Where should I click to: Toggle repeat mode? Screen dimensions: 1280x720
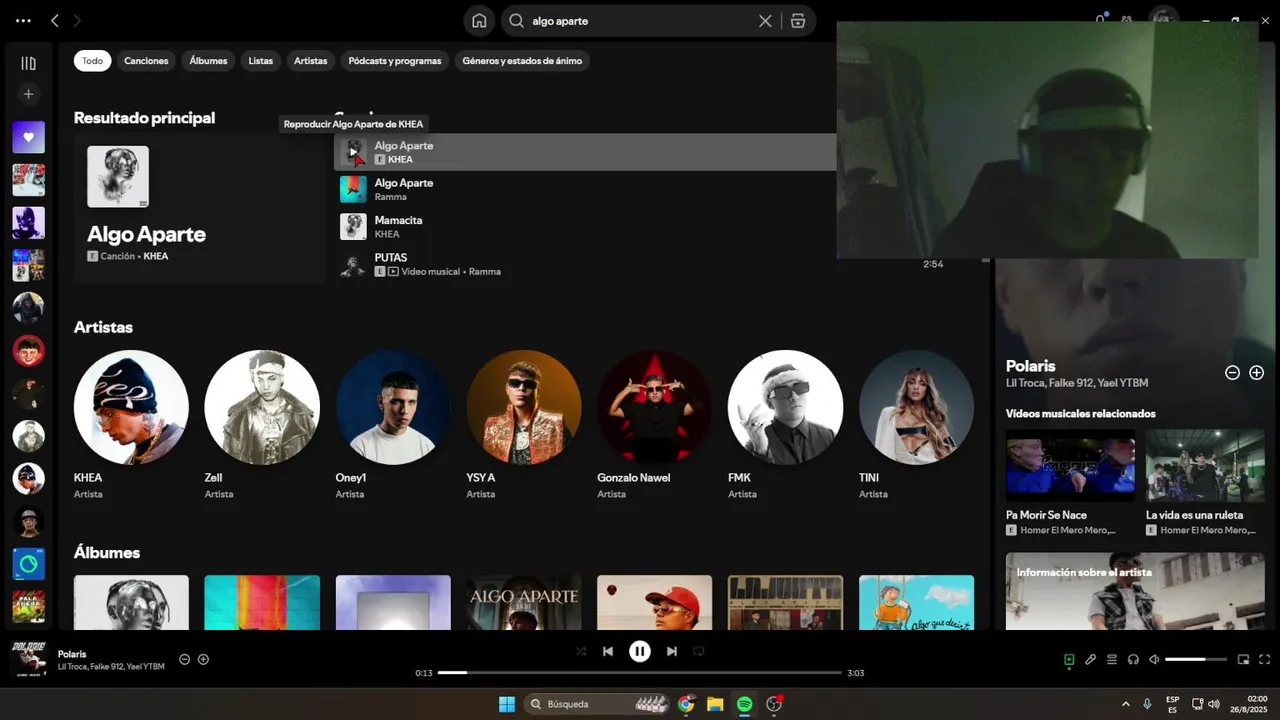[x=699, y=651]
